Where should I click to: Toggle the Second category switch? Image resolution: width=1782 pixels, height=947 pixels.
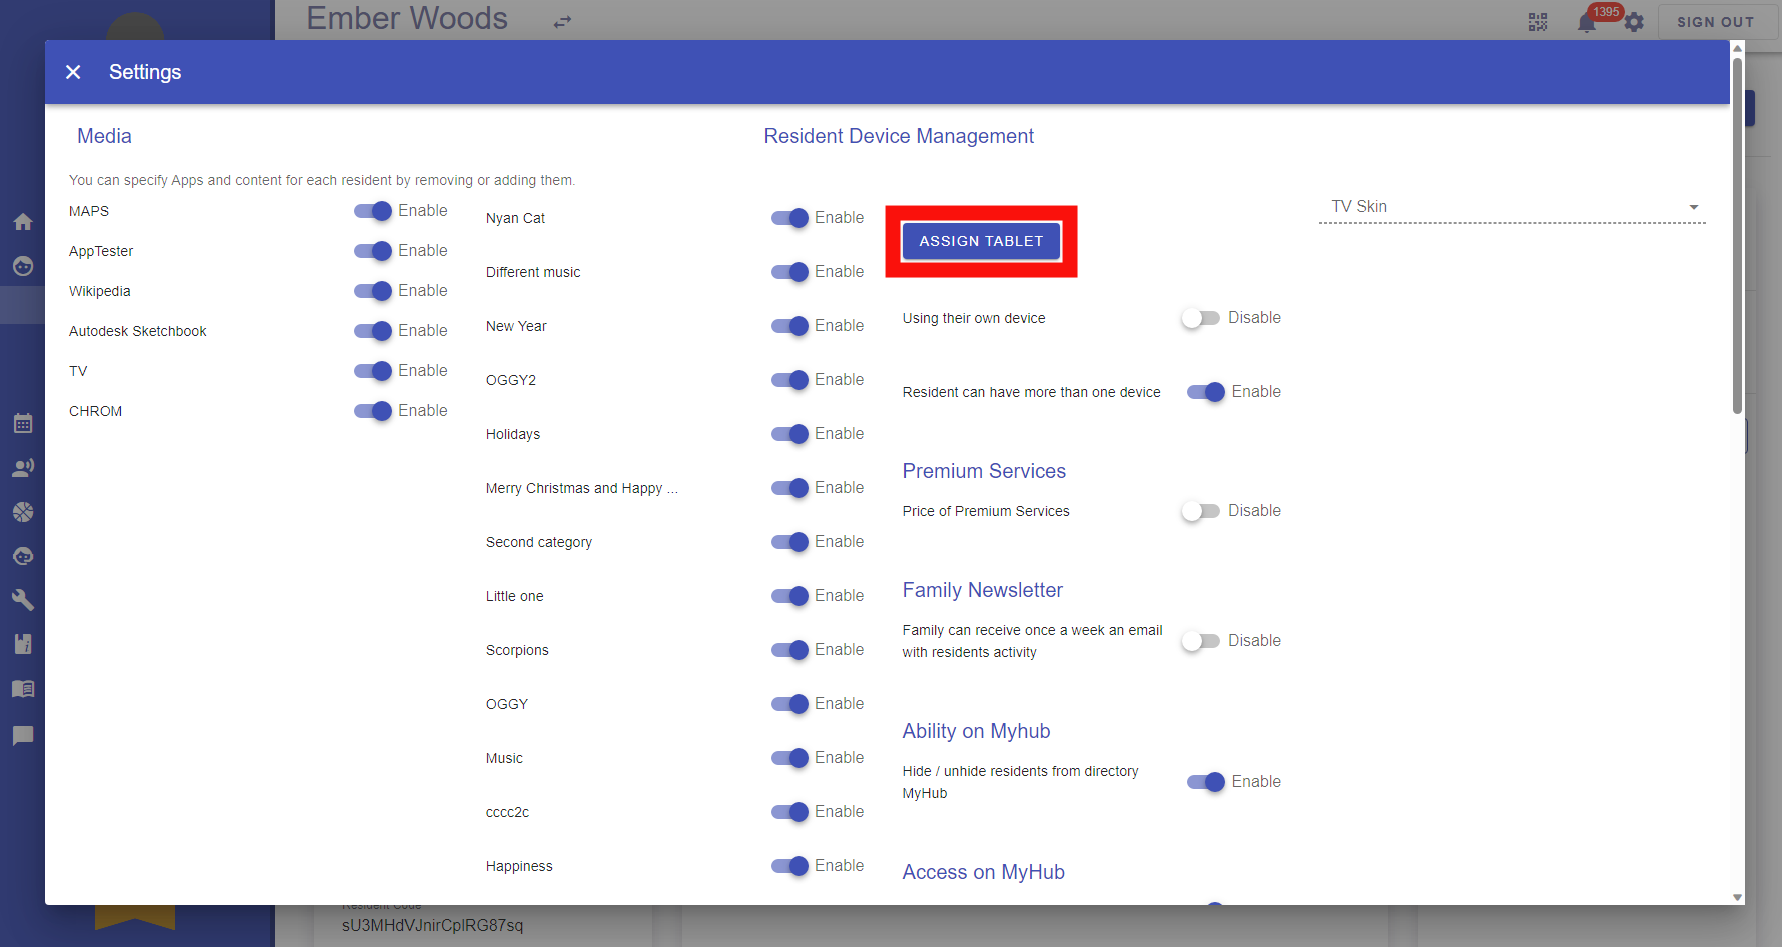pyautogui.click(x=790, y=542)
